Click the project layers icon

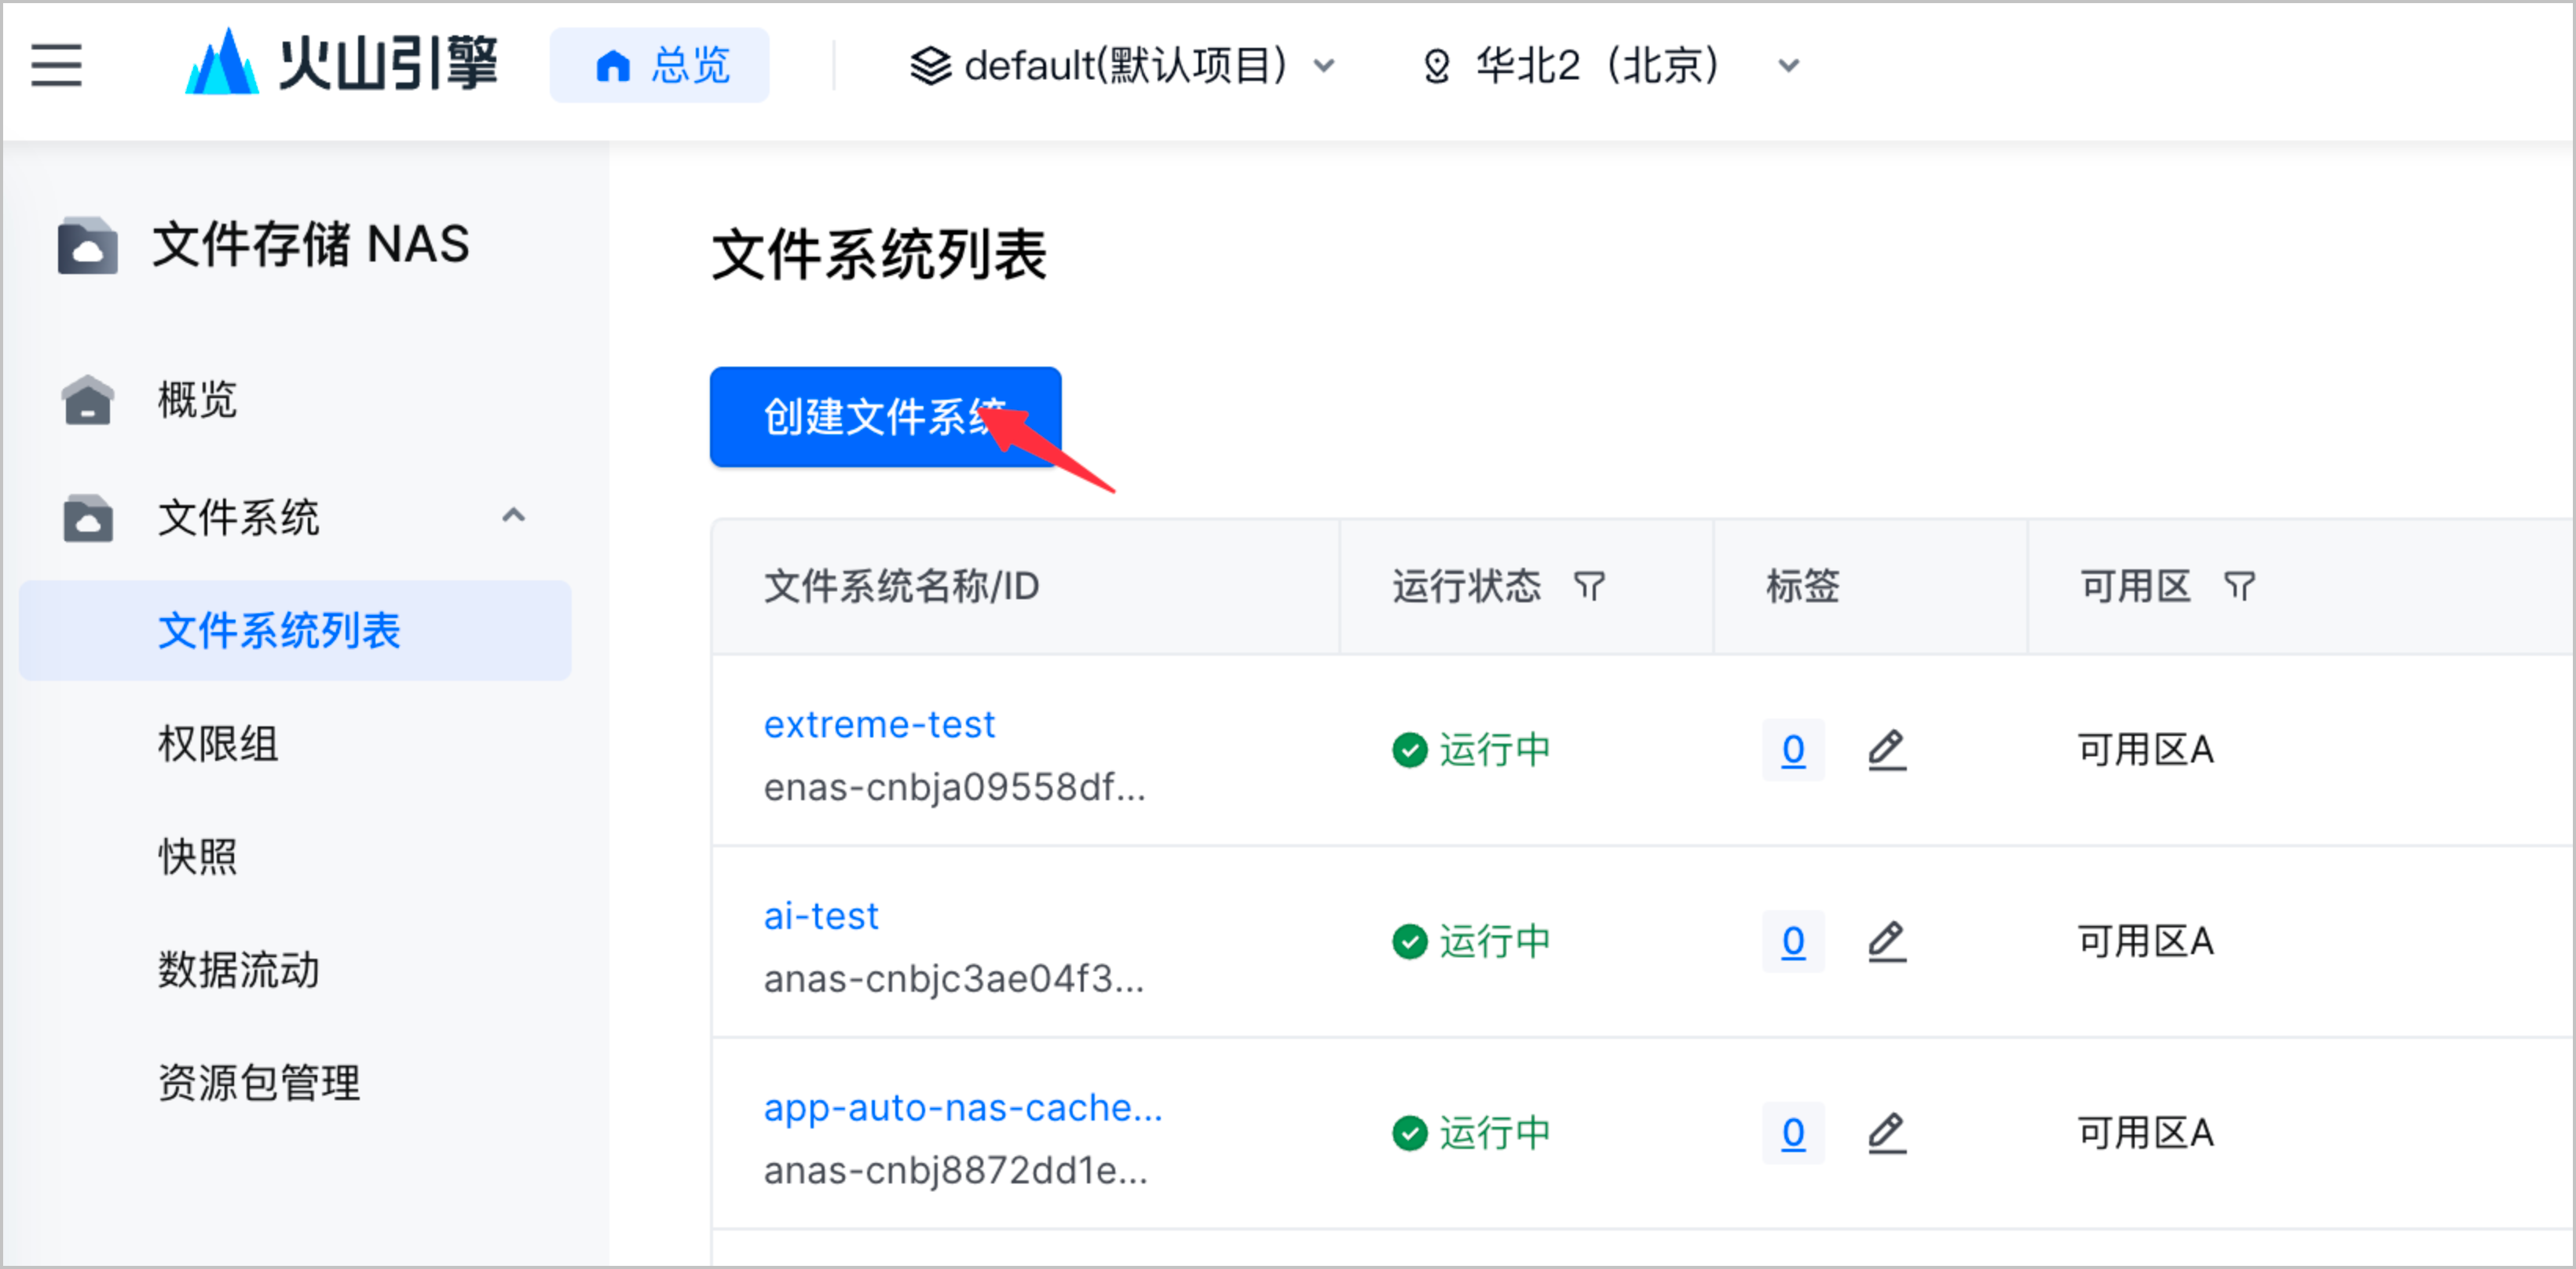pos(930,66)
